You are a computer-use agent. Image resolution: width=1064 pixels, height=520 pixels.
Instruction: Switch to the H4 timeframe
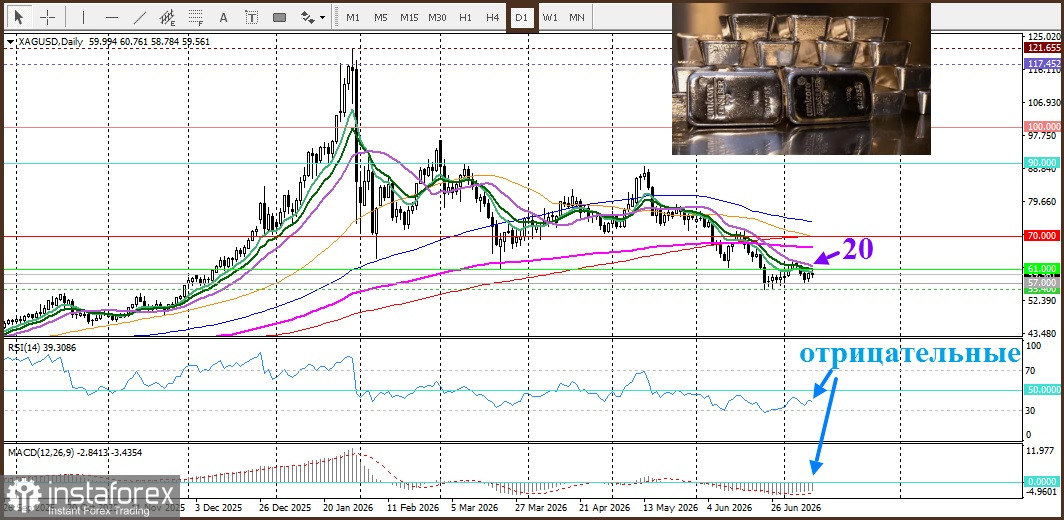click(493, 17)
